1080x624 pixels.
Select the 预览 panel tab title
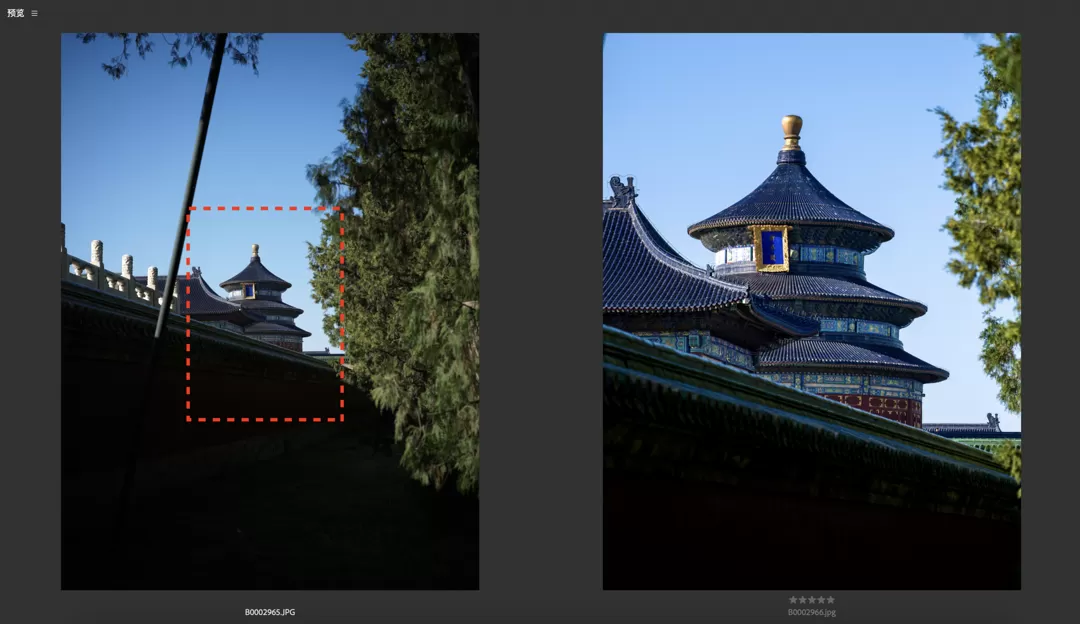point(15,13)
